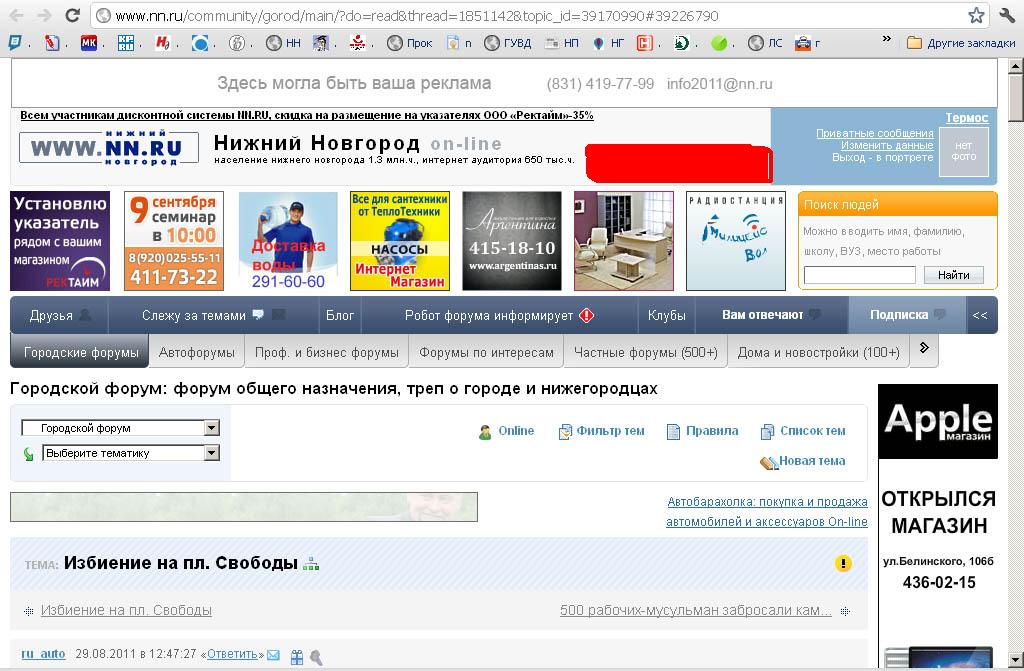Click the red alert icon in Робот форума
This screenshot has height=671, width=1024.
(586, 315)
